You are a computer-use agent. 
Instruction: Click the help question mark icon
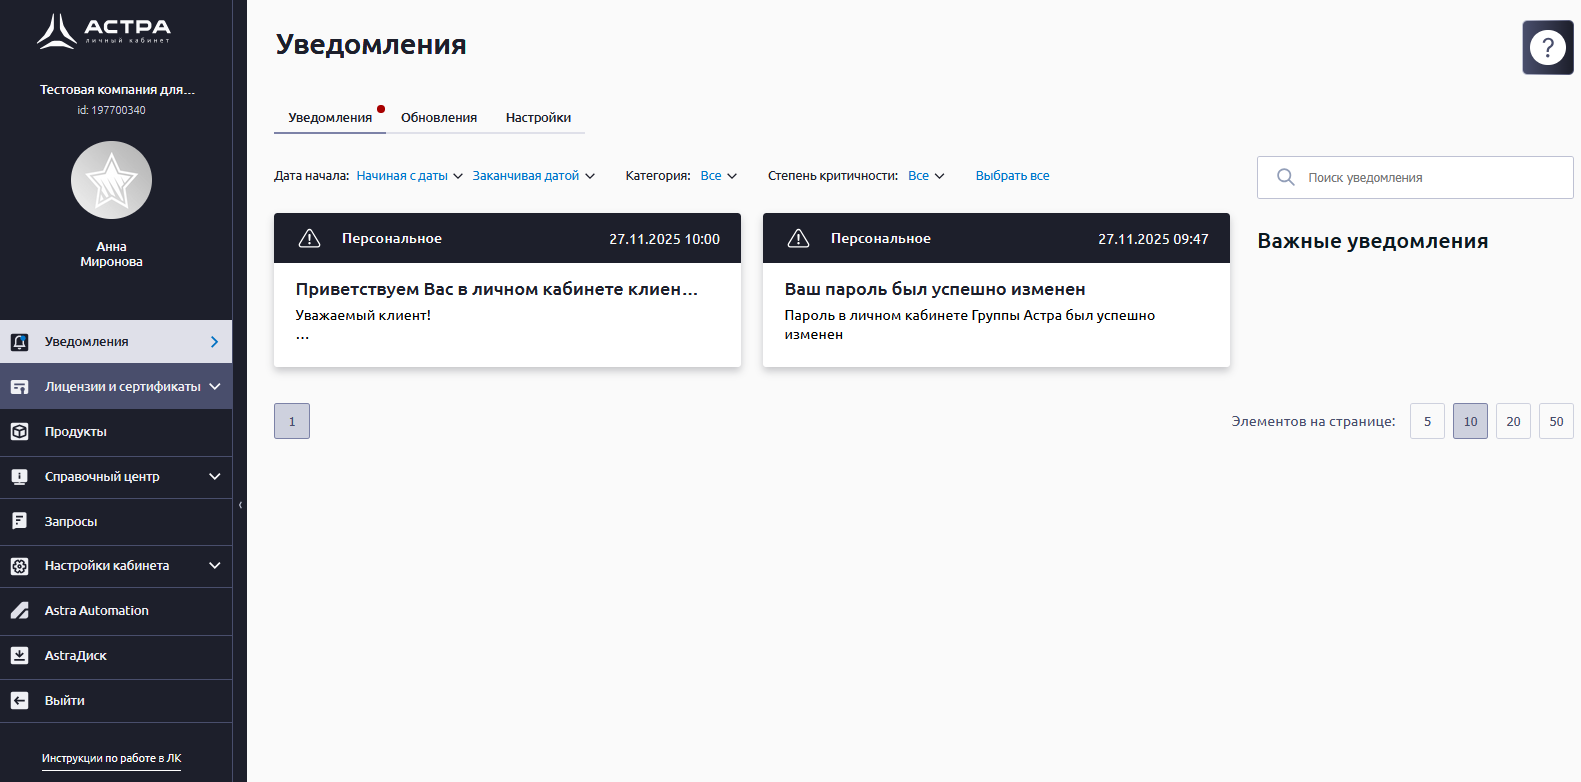click(1547, 47)
